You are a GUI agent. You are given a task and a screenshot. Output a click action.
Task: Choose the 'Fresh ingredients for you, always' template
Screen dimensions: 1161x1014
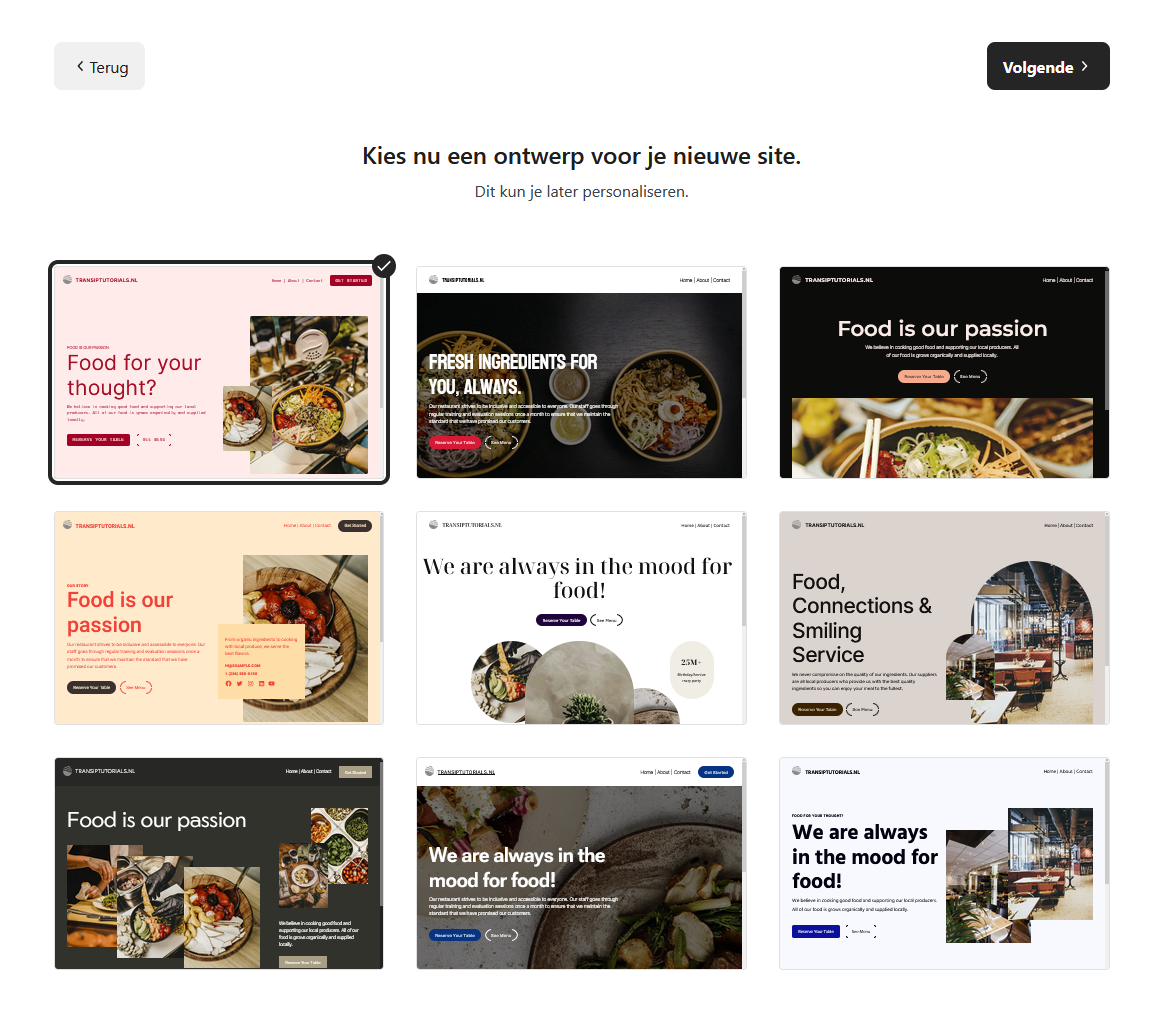pyautogui.click(x=581, y=373)
